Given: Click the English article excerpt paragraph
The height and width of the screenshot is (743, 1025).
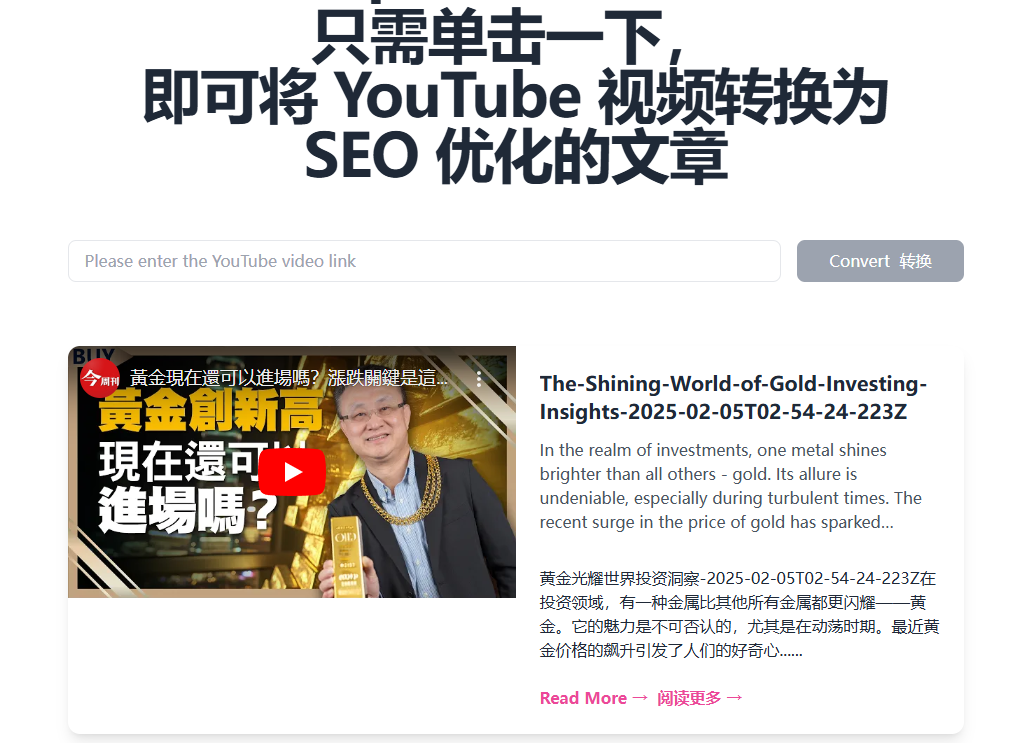Looking at the screenshot, I should (731, 486).
